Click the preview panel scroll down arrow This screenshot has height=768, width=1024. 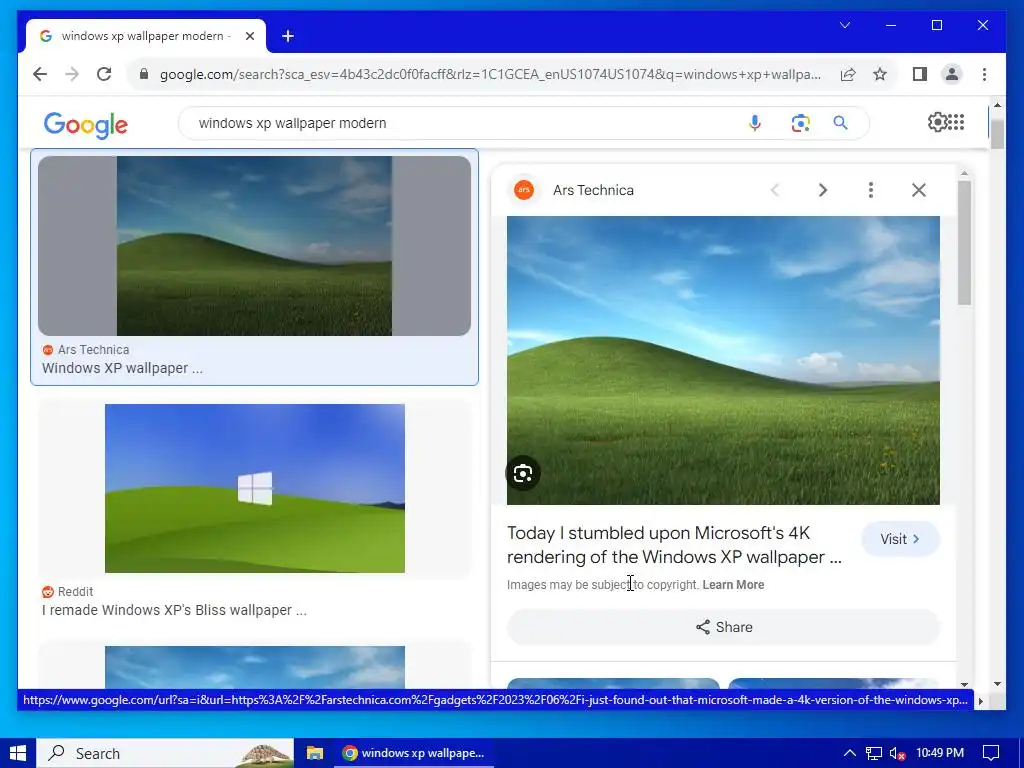pyautogui.click(x=964, y=684)
